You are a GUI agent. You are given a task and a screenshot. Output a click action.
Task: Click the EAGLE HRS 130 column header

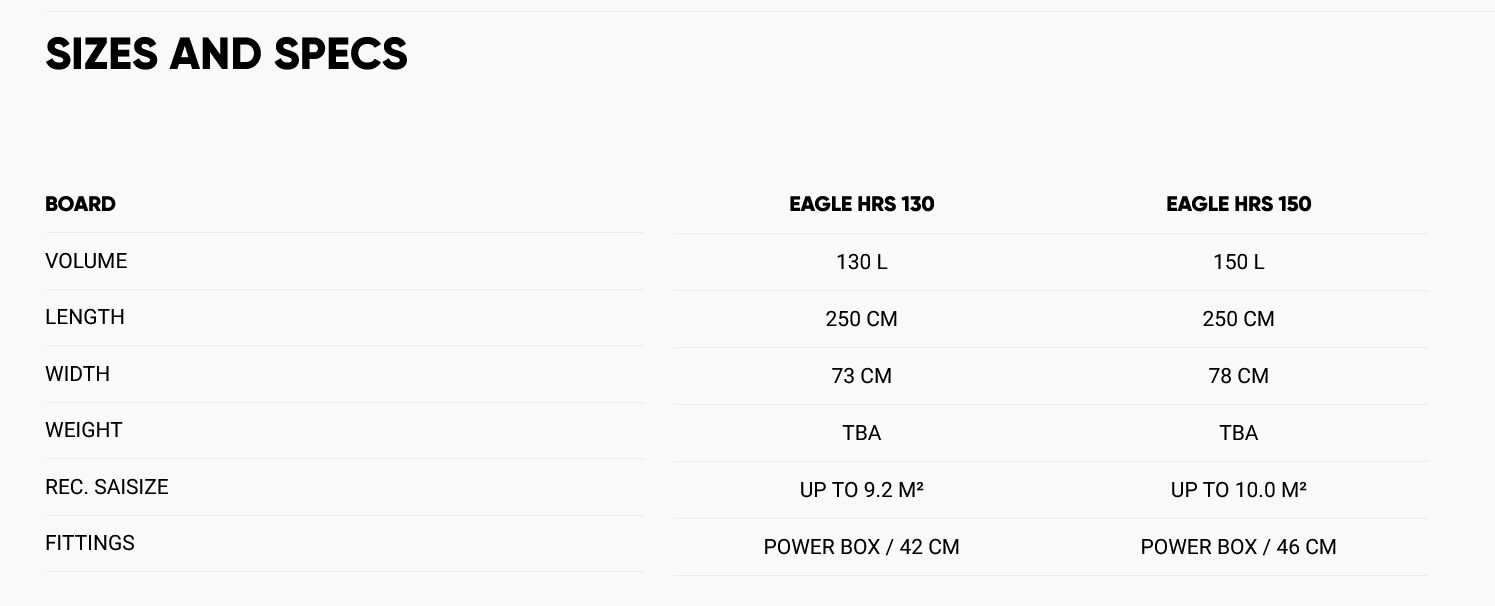coord(861,204)
